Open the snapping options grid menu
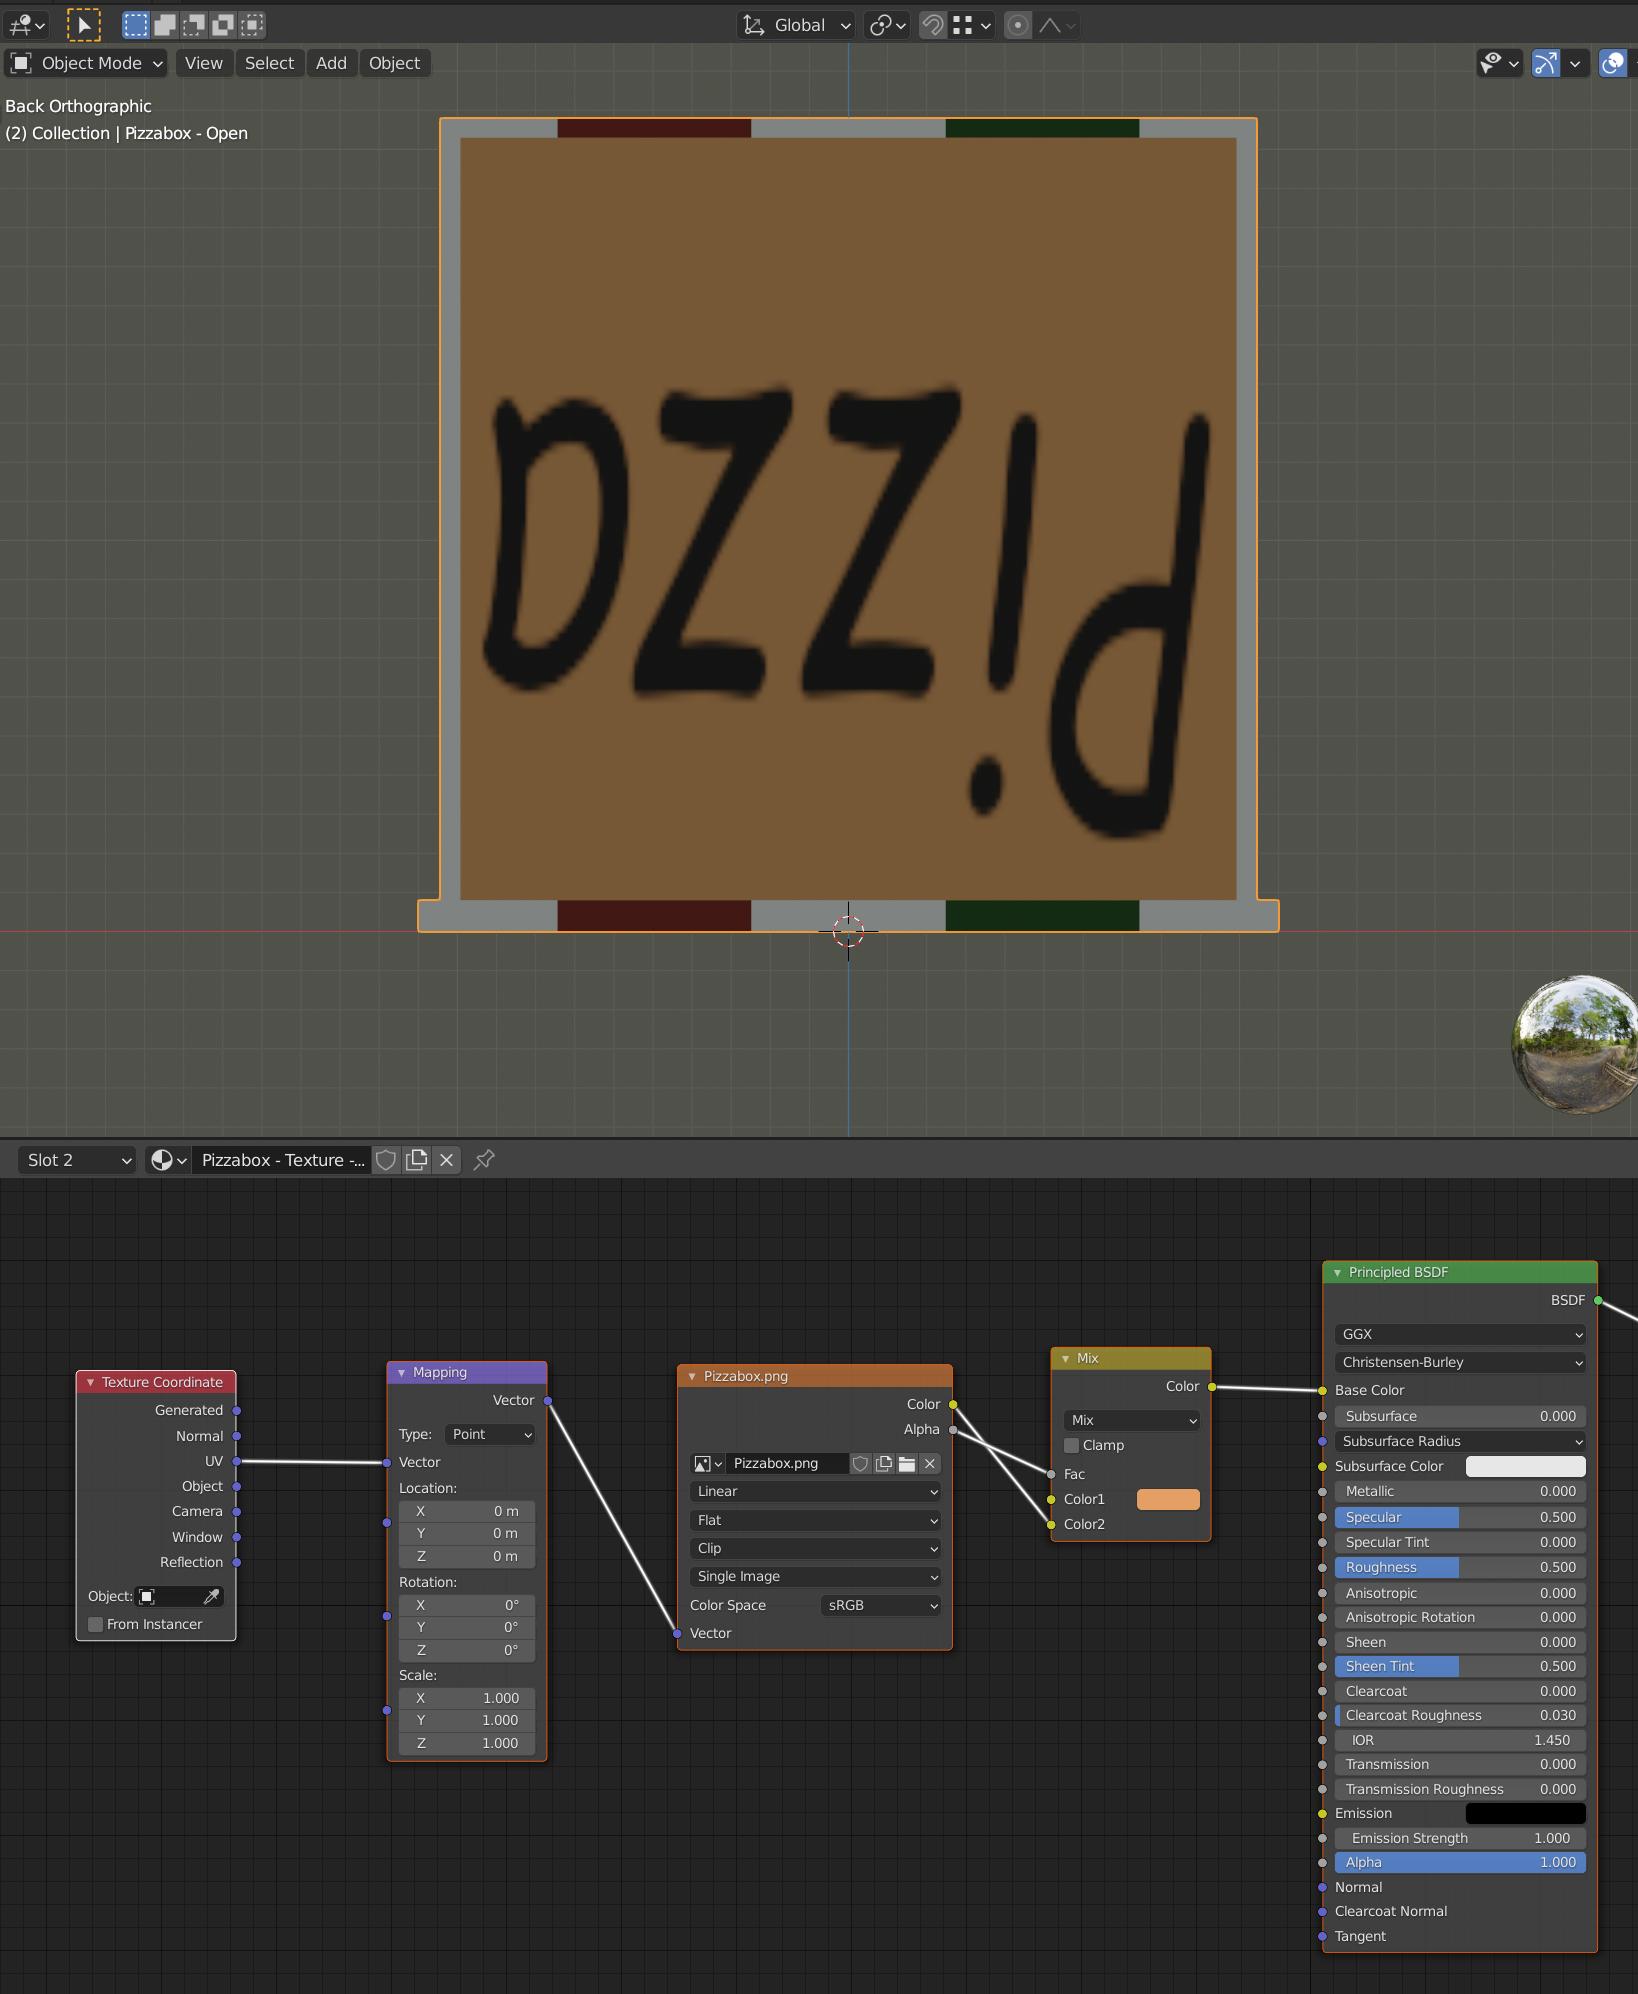 click(x=971, y=25)
